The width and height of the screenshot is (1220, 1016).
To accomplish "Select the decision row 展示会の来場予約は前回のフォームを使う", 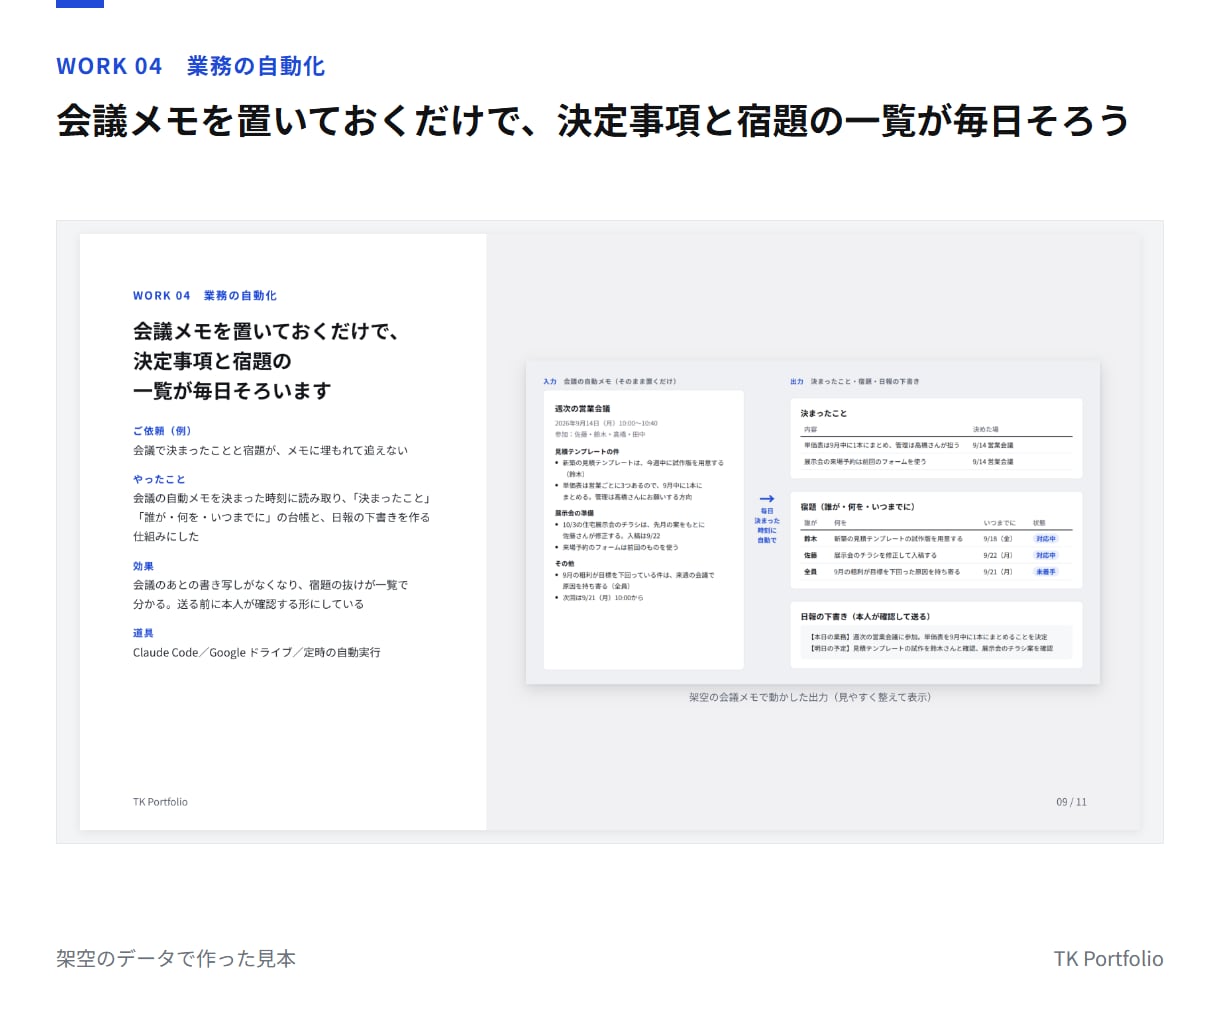I will coord(936,461).
